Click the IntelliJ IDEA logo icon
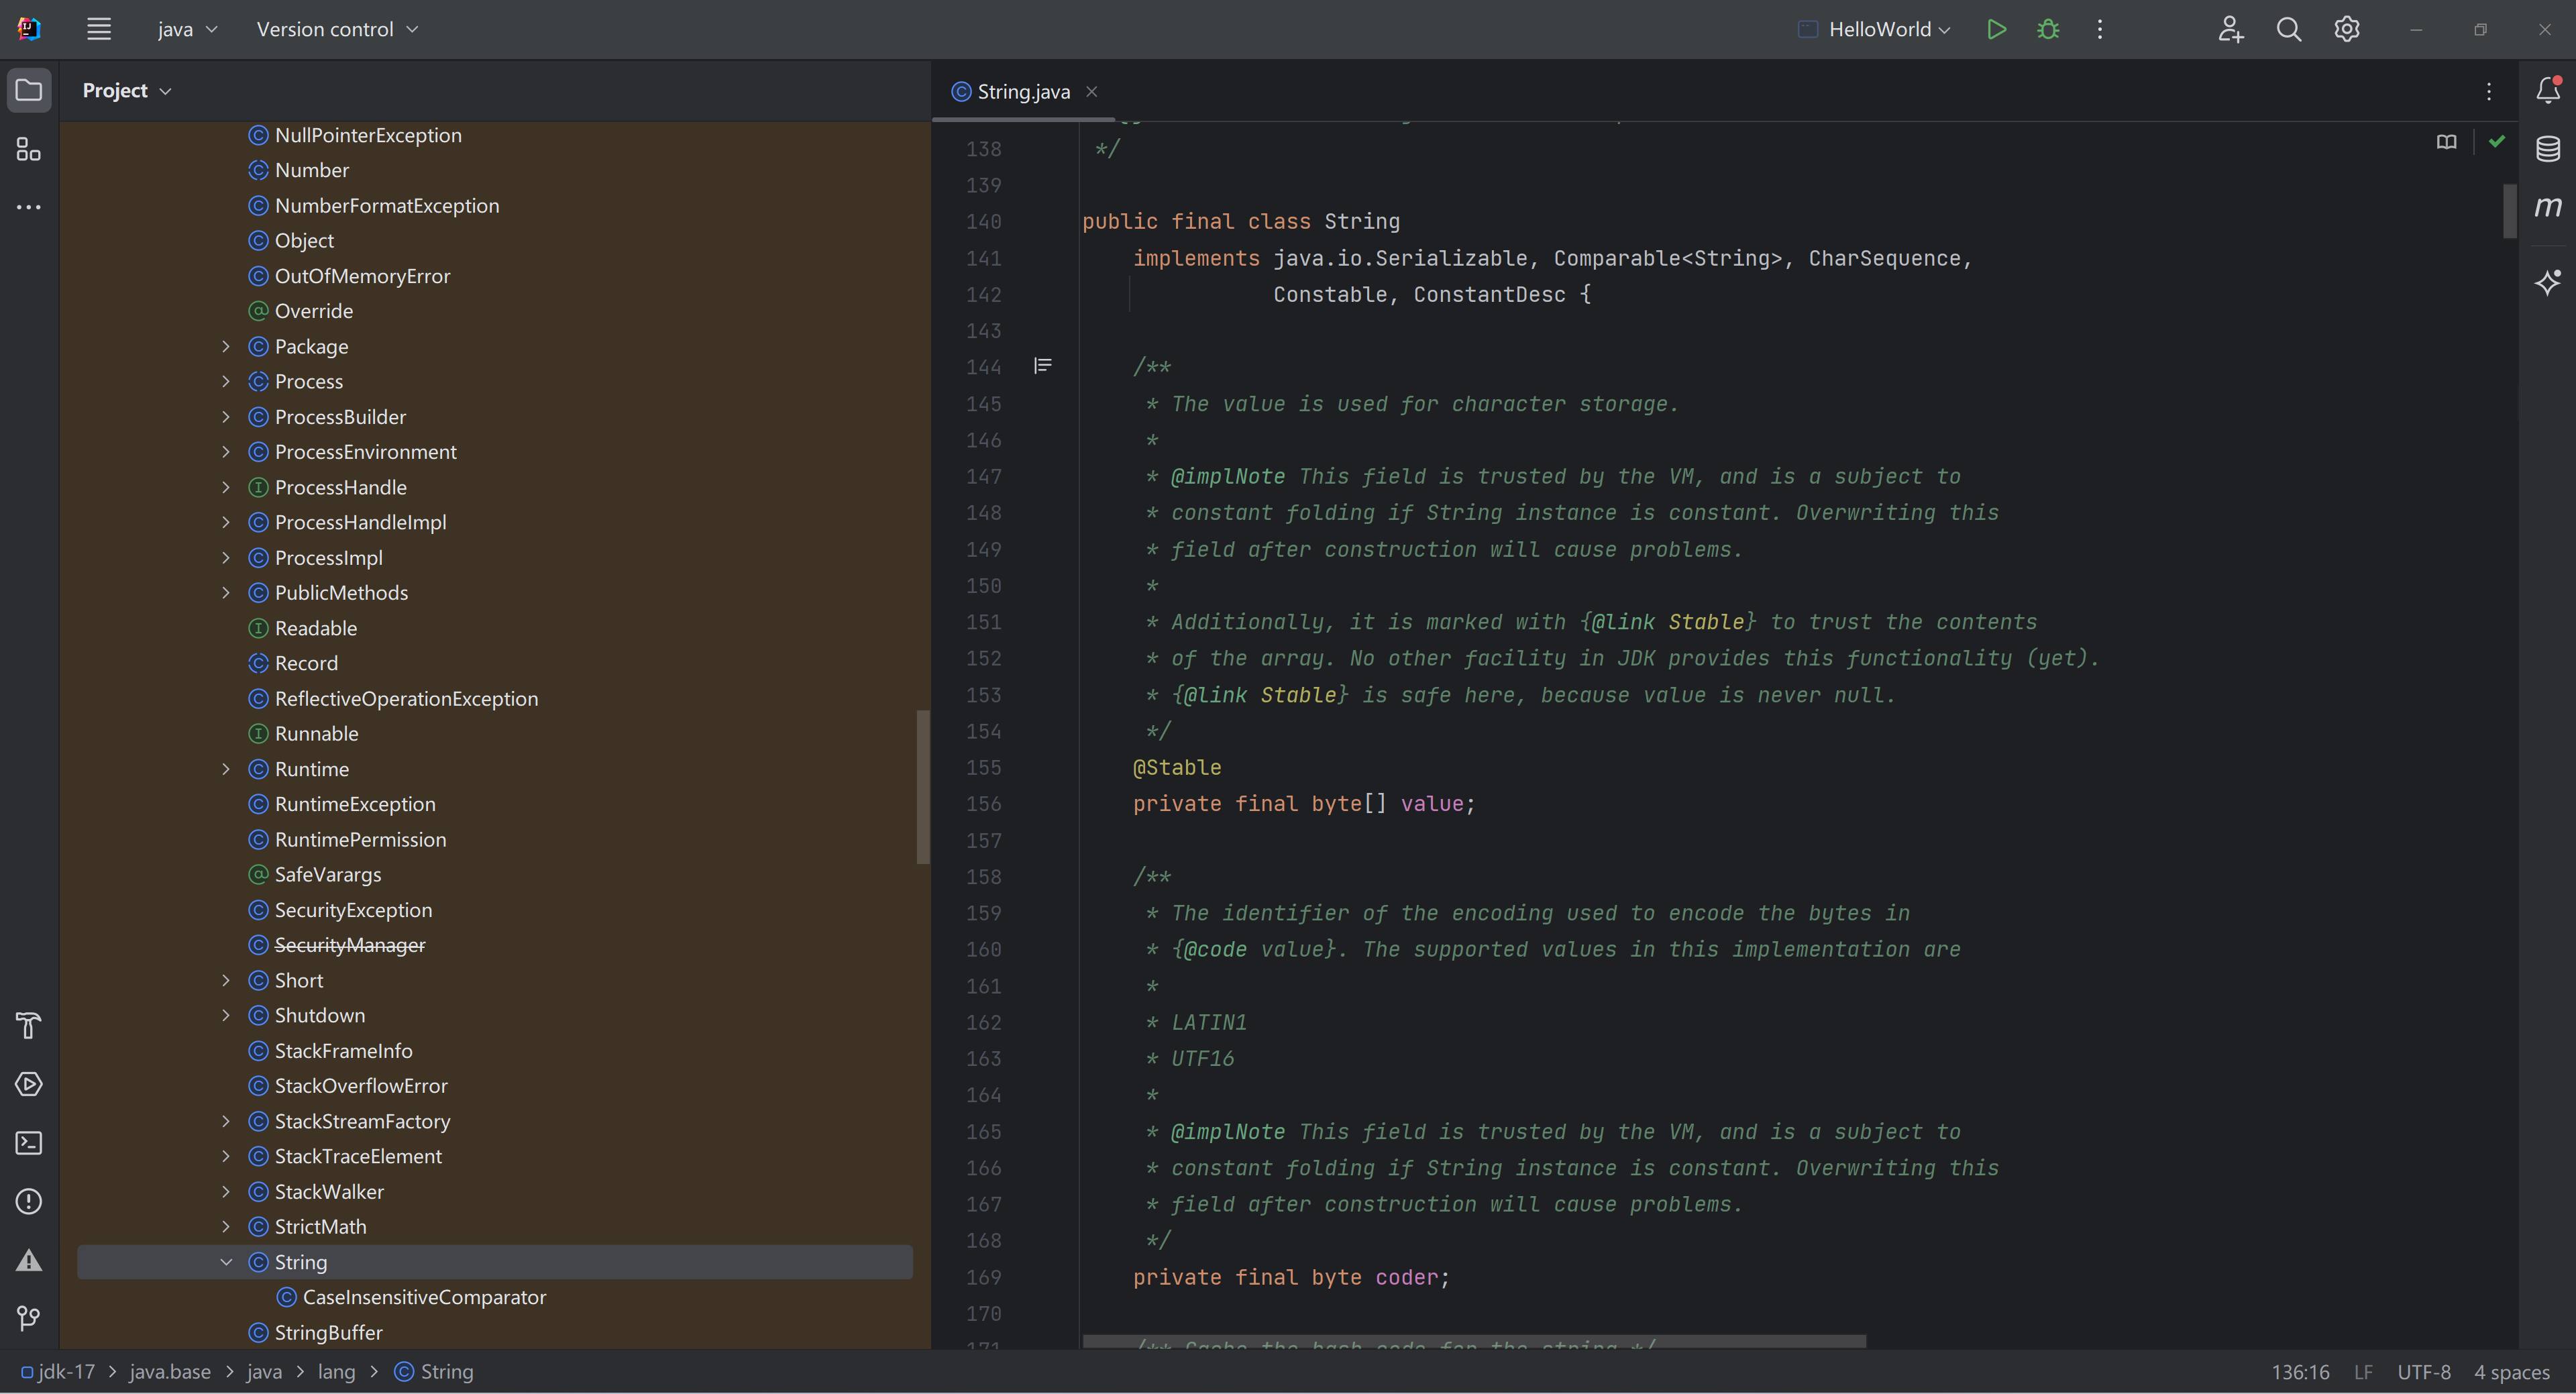Image resolution: width=2576 pixels, height=1394 pixels. coord(29,29)
